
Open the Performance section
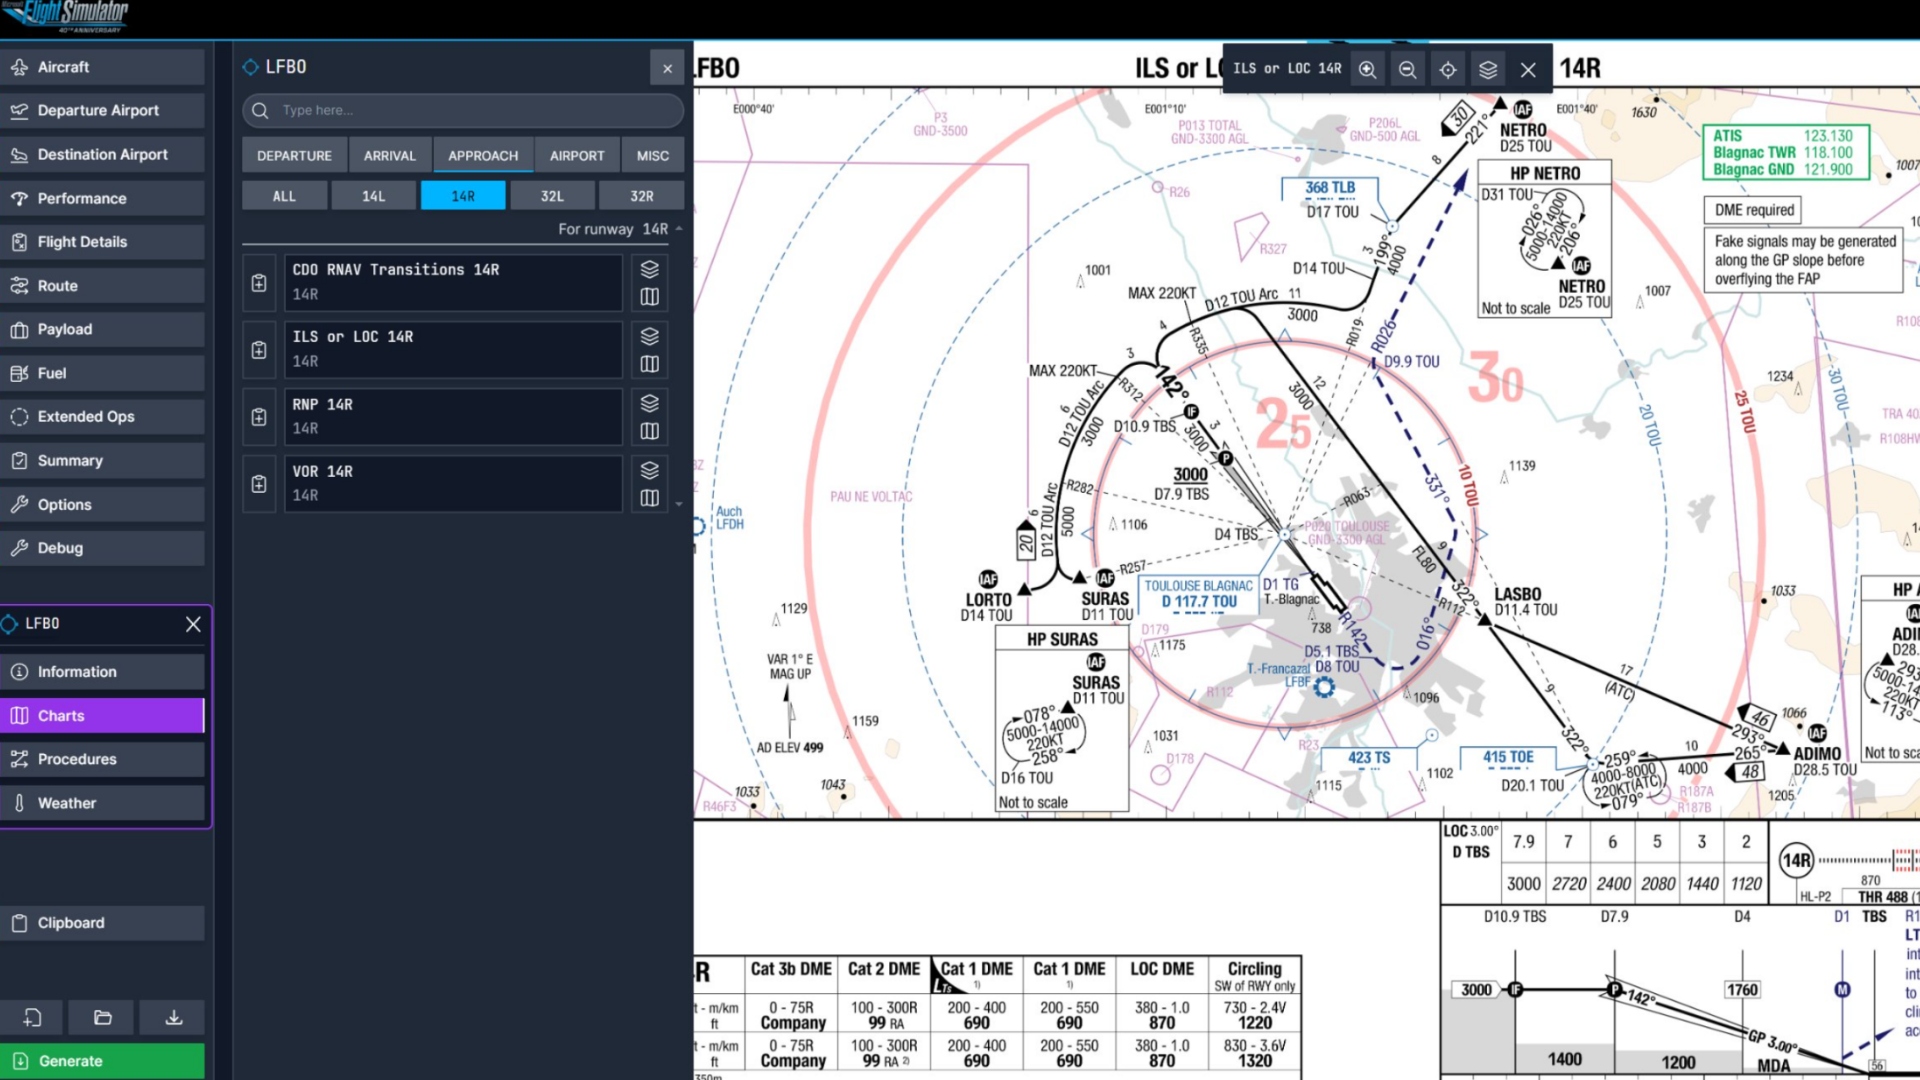(x=102, y=198)
